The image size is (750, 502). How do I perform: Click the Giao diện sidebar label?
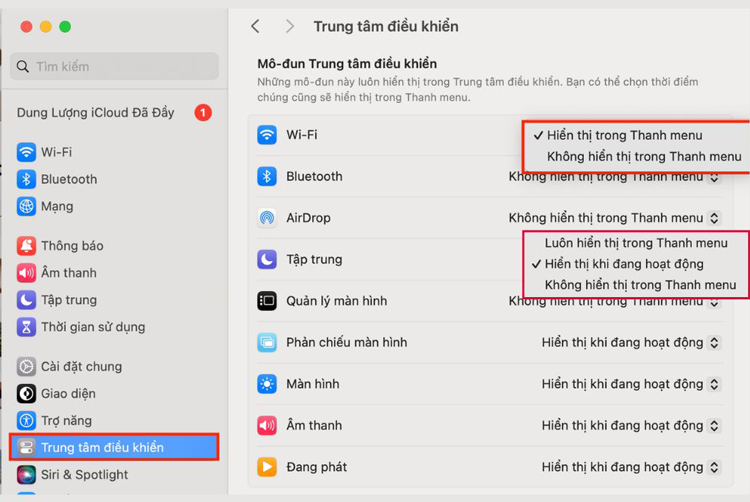(x=68, y=393)
